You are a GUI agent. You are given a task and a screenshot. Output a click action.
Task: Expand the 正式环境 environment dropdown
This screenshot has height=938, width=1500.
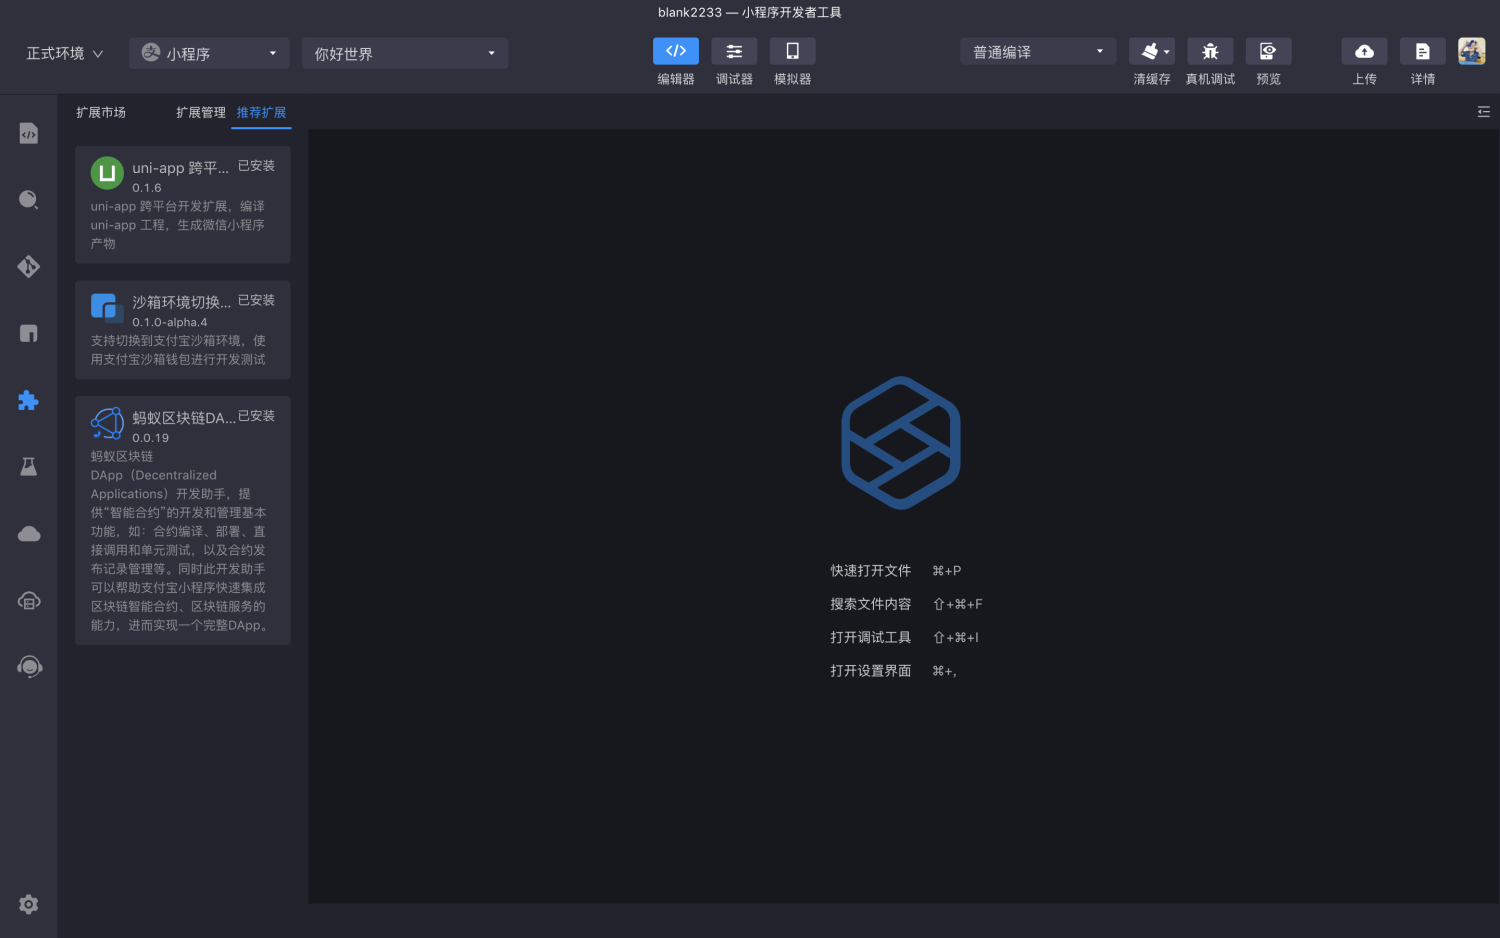tap(65, 53)
